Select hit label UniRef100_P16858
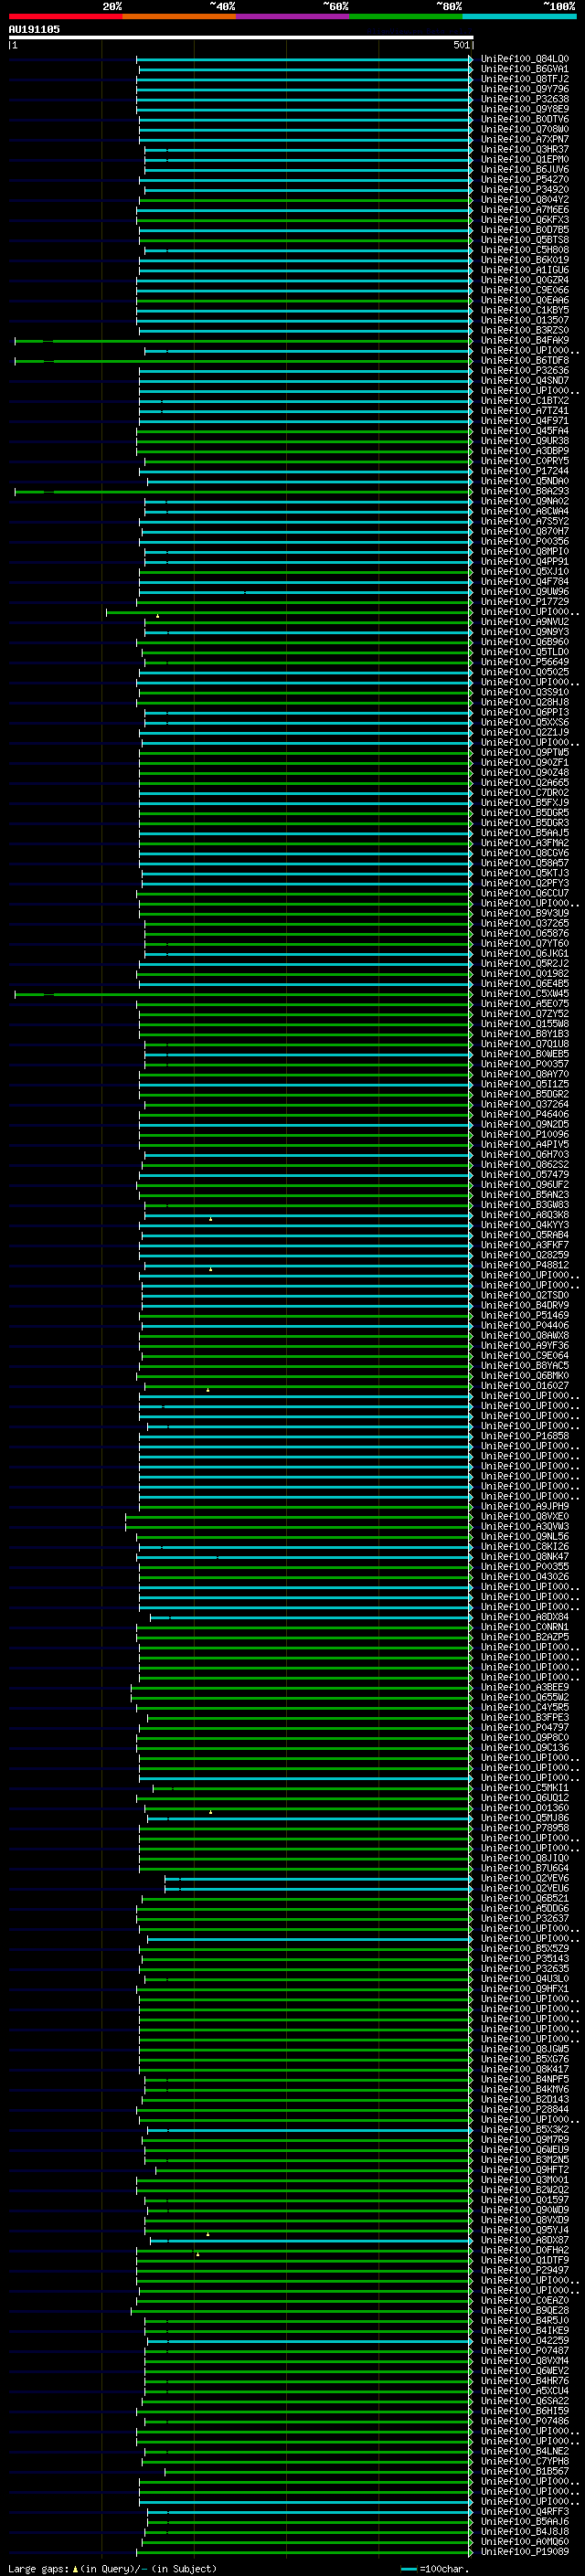 point(525,1436)
